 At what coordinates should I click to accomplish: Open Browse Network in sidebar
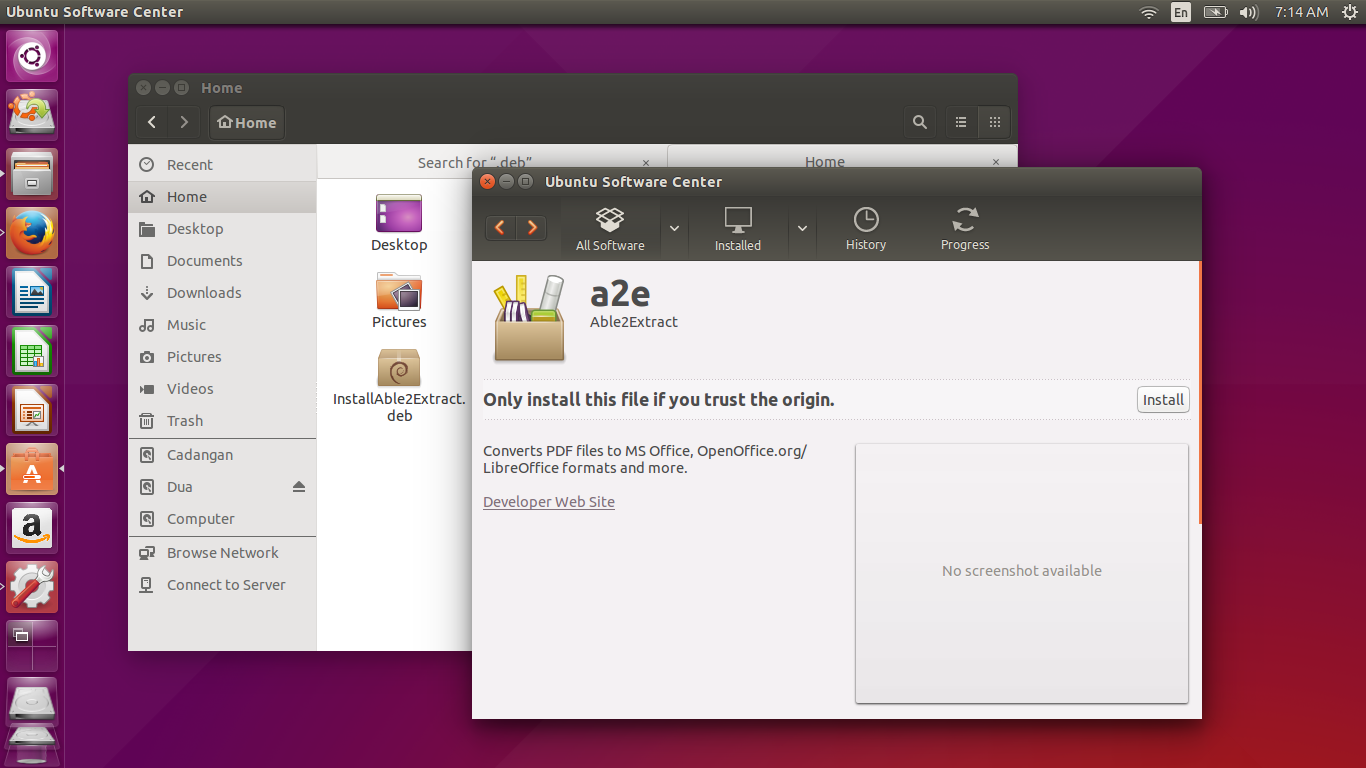[x=222, y=553]
